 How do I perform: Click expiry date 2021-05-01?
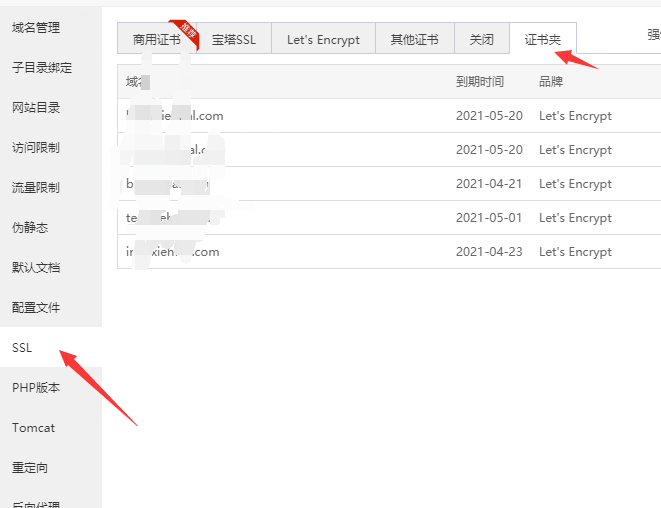489,218
